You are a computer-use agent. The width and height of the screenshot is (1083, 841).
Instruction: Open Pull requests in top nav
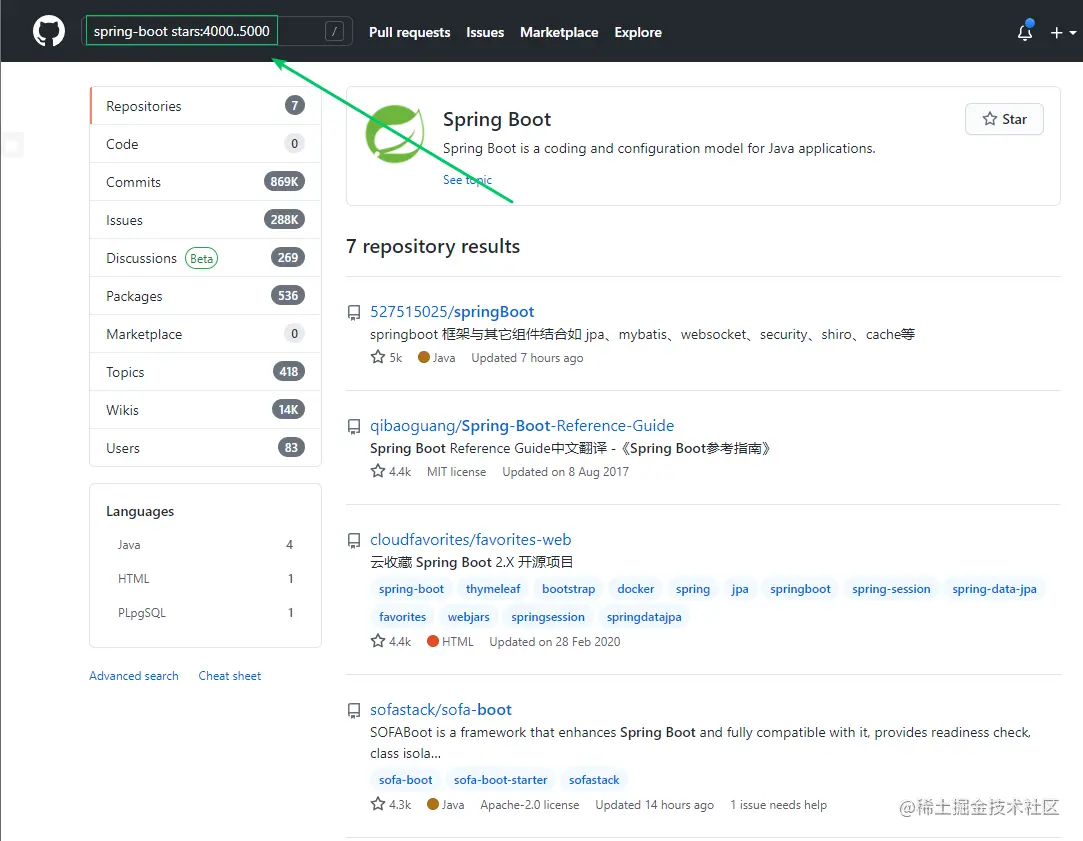(410, 32)
